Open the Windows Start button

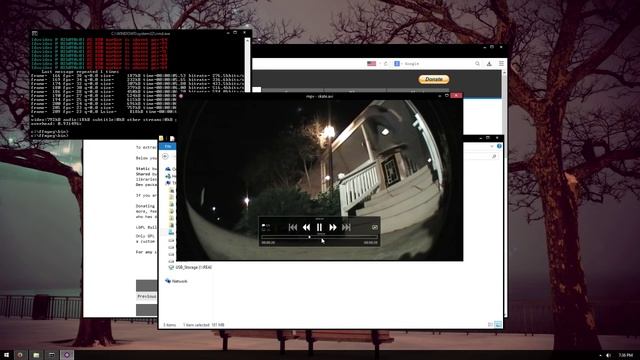coord(6,355)
